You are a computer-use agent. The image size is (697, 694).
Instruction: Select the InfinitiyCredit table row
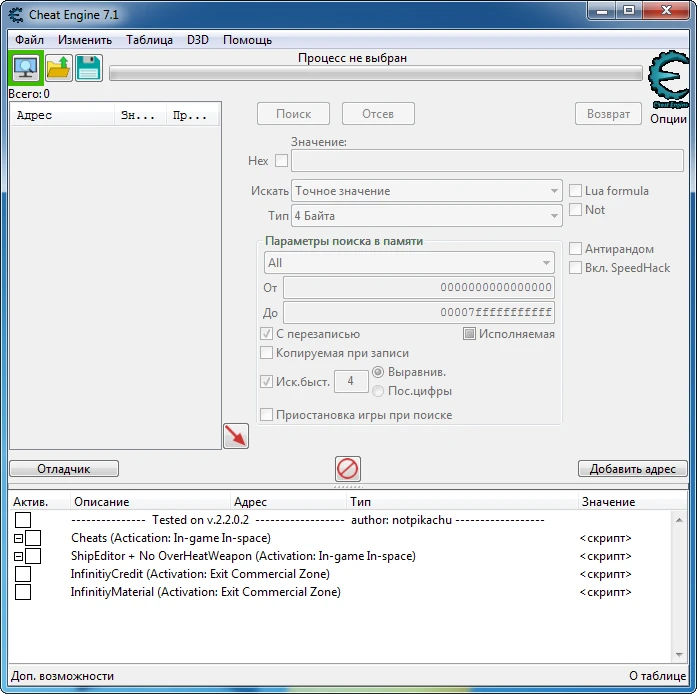[x=340, y=574]
